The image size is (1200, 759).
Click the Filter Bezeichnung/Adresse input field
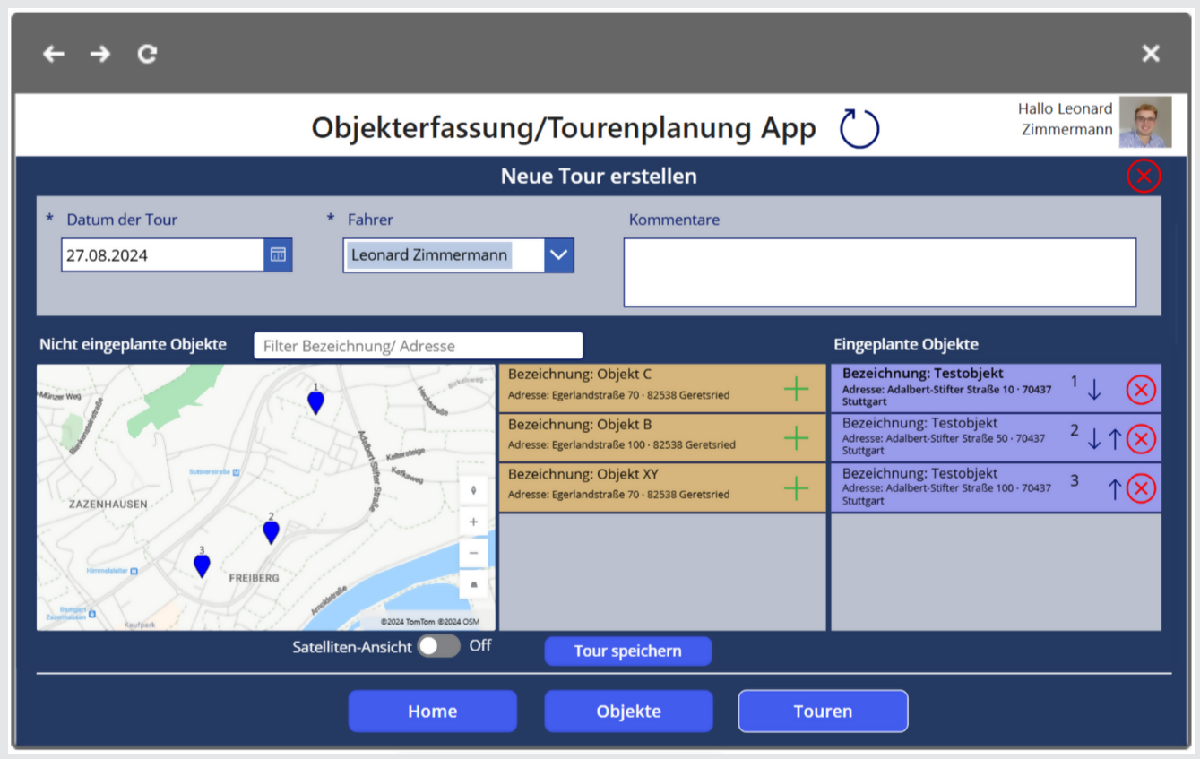click(x=418, y=345)
